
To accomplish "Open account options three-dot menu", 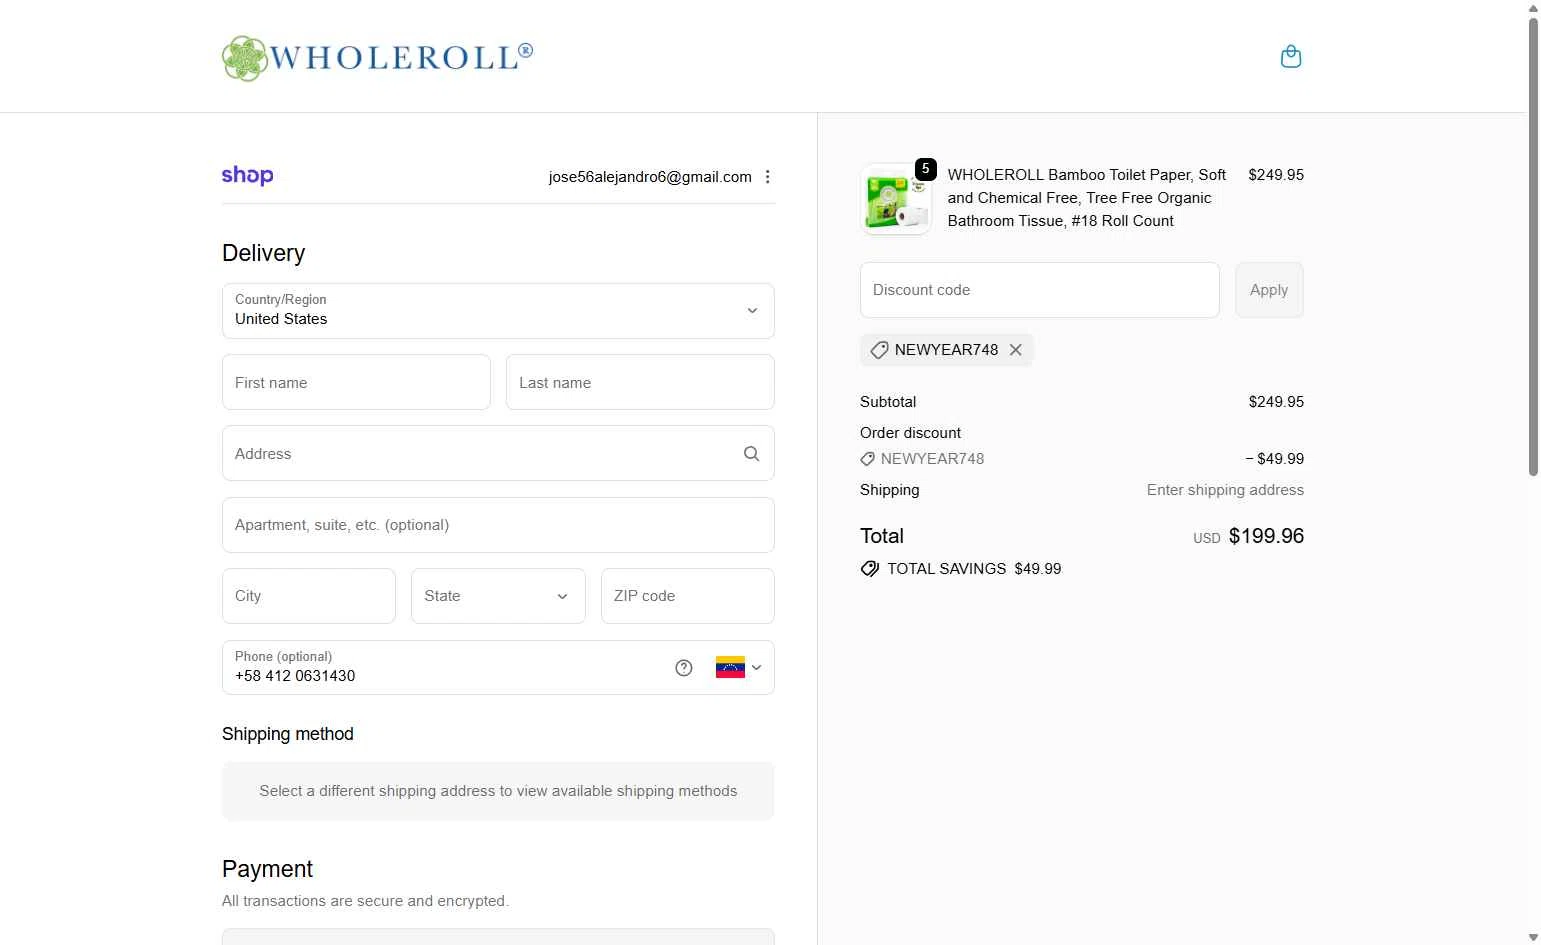I will (767, 177).
